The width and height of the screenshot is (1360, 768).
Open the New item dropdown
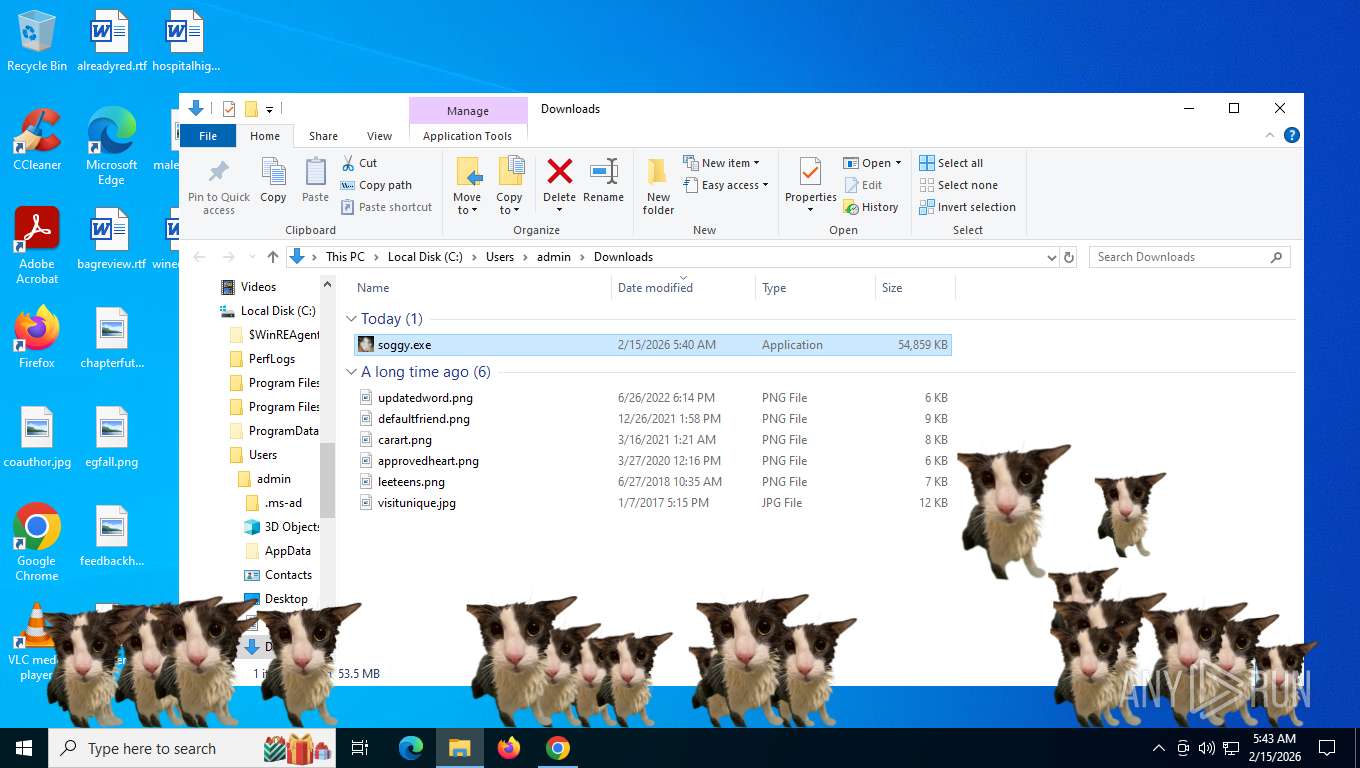(x=722, y=163)
